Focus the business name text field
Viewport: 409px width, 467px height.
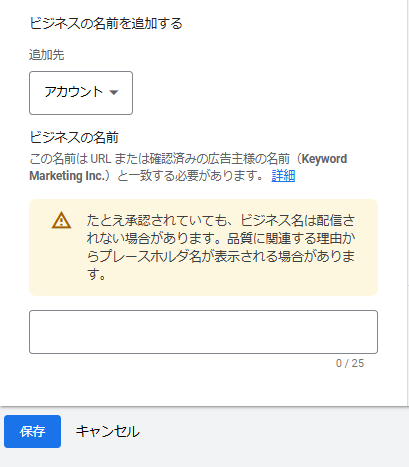click(203, 332)
